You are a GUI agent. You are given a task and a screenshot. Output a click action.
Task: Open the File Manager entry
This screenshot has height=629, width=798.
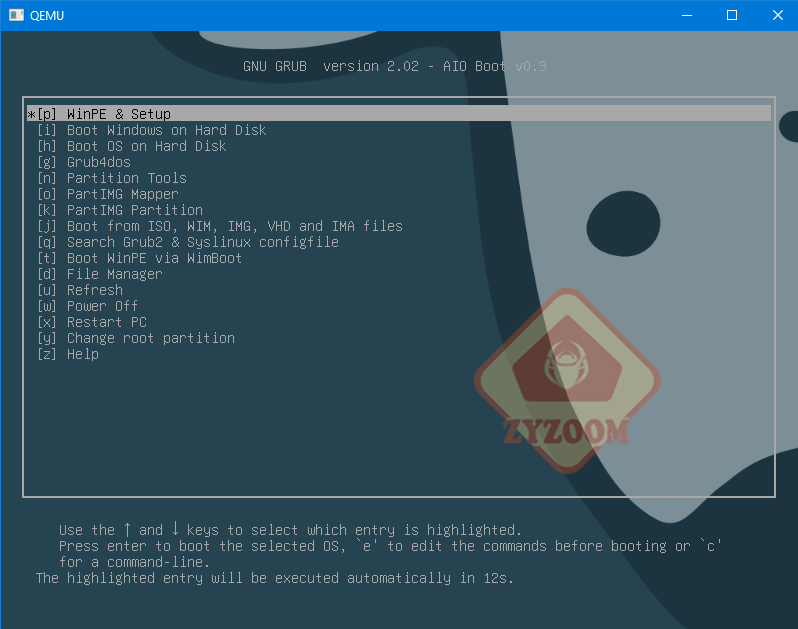(x=100, y=274)
